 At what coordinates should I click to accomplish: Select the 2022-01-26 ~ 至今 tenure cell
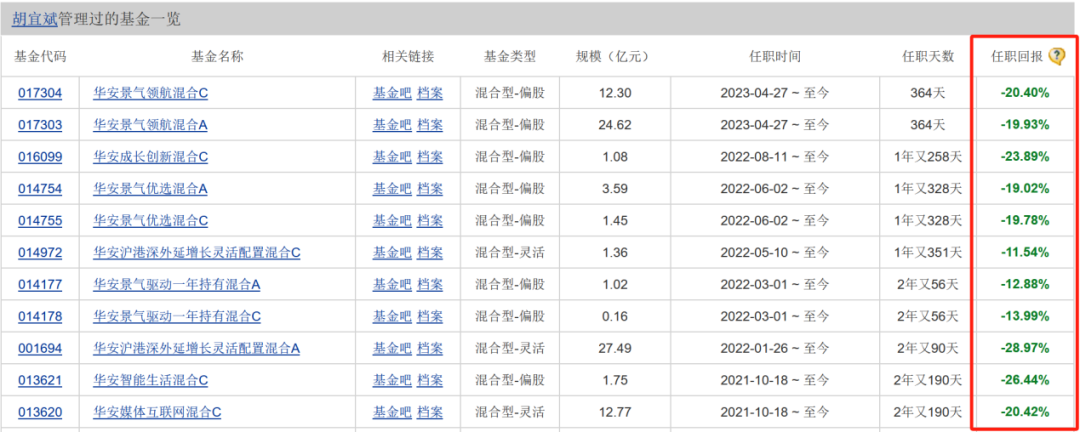click(774, 349)
